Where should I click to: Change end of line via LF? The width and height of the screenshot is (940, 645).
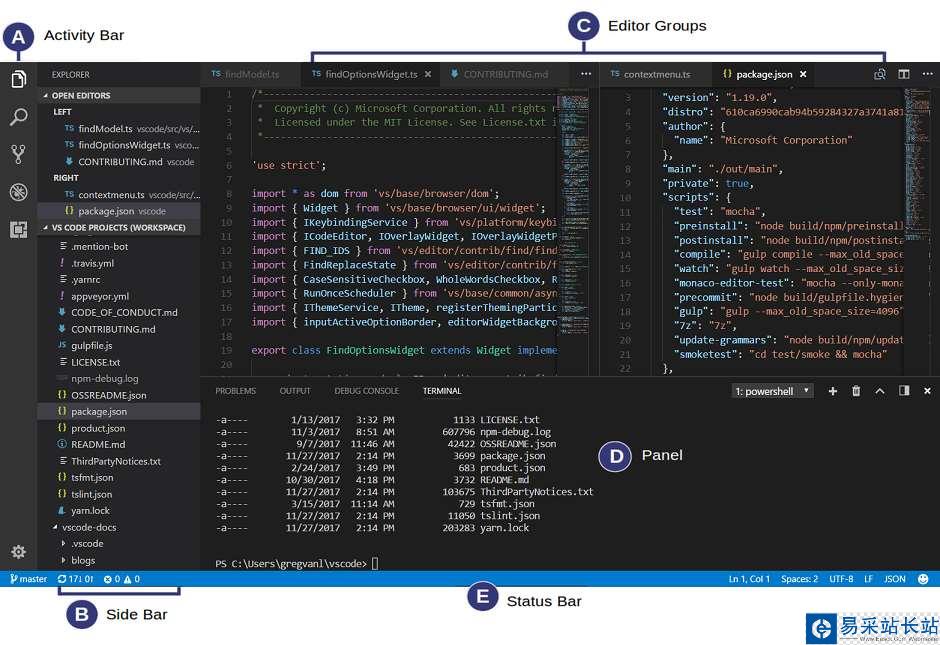868,579
